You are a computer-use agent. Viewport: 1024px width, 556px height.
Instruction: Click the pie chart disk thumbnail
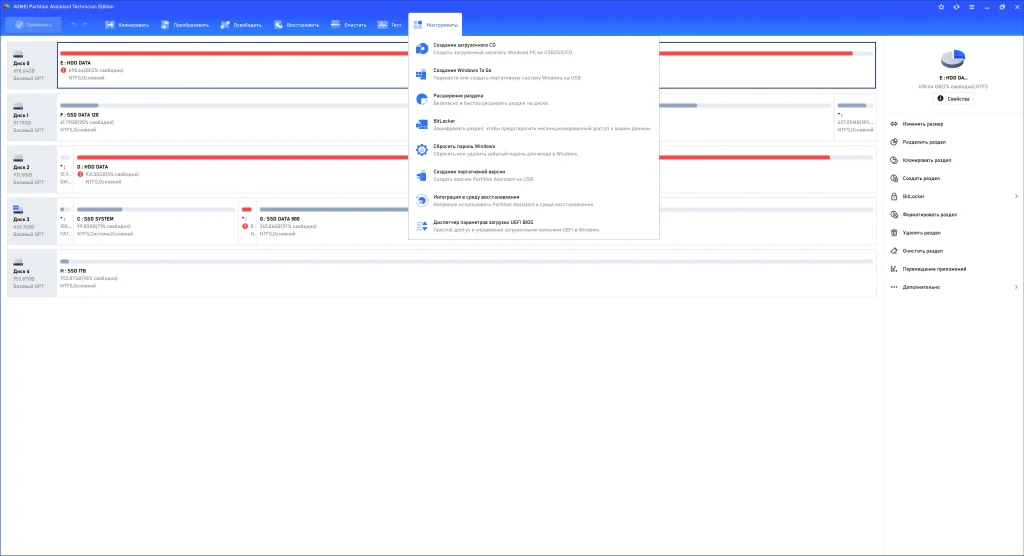coord(953,59)
